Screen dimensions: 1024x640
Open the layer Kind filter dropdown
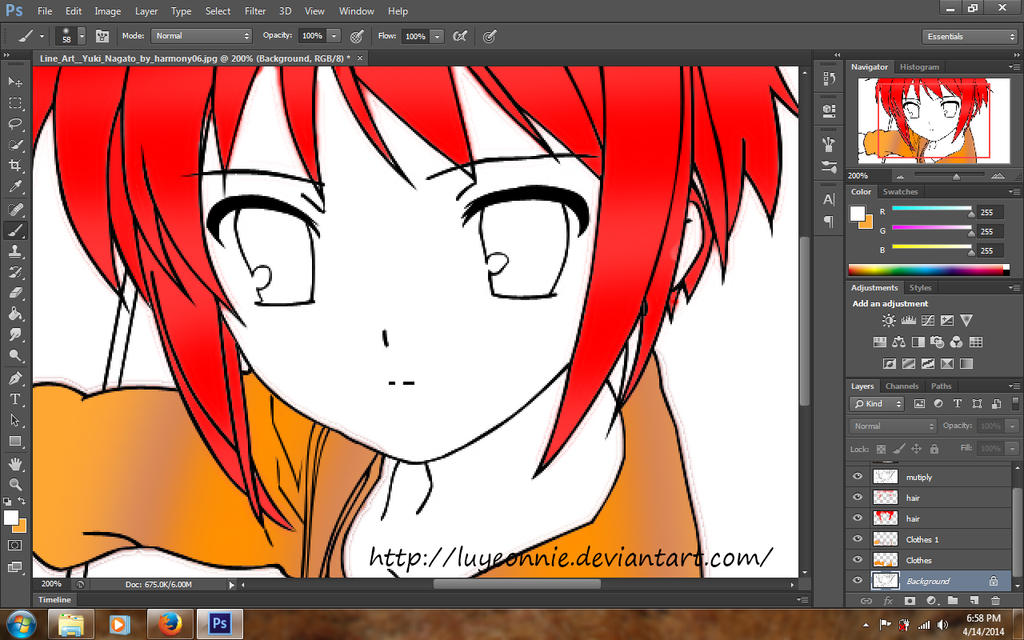pos(877,404)
